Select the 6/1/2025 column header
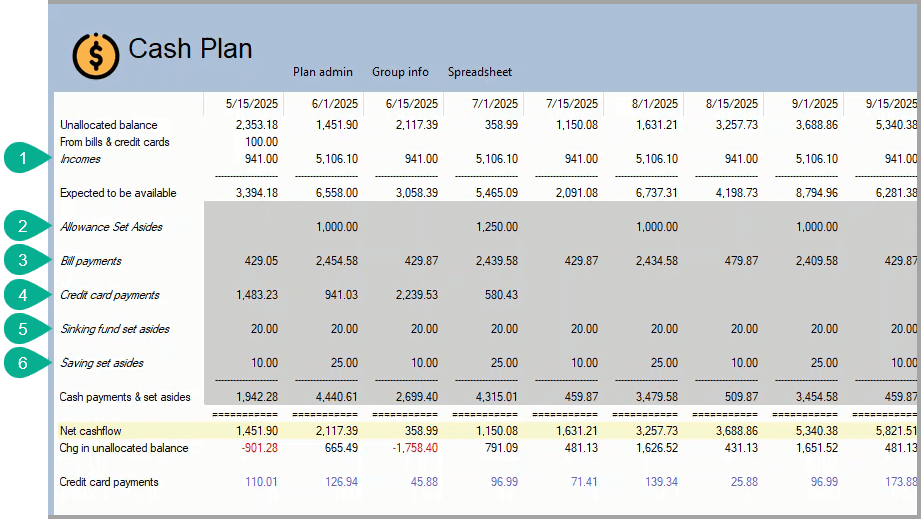 pyautogui.click(x=334, y=104)
